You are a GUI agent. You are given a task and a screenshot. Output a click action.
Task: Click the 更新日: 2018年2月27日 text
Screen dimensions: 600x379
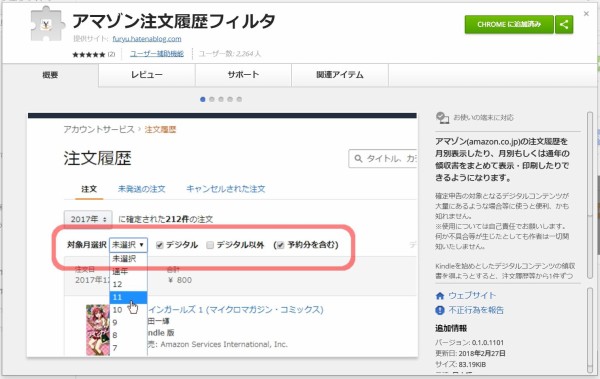pyautogui.click(x=470, y=353)
